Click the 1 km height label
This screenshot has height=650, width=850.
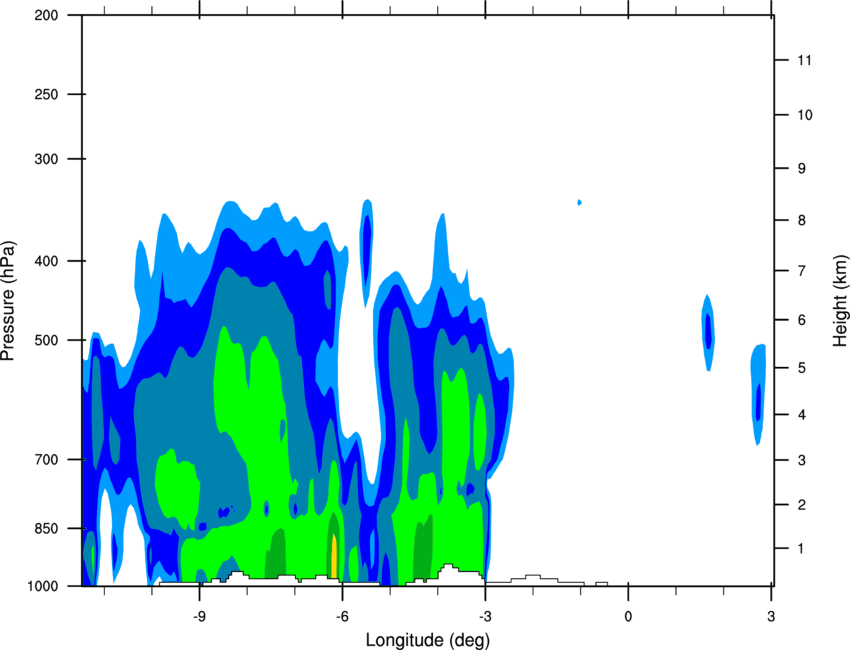[801, 549]
